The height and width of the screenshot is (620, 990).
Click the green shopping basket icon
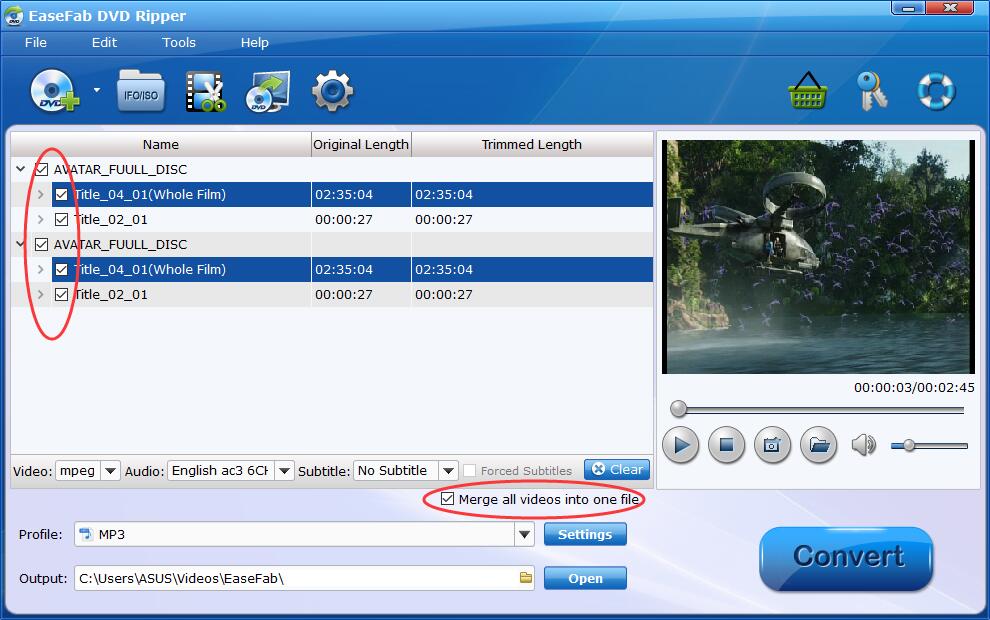tap(808, 91)
